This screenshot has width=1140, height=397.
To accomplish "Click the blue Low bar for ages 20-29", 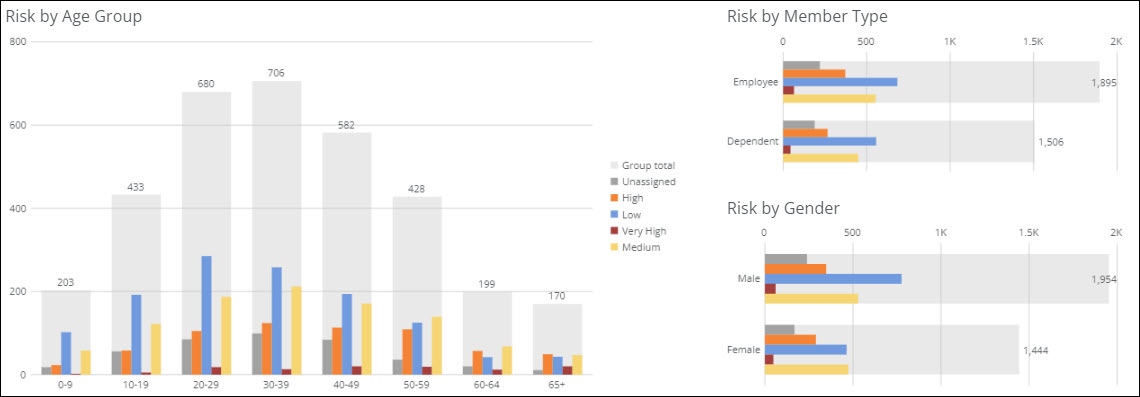I will point(206,316).
